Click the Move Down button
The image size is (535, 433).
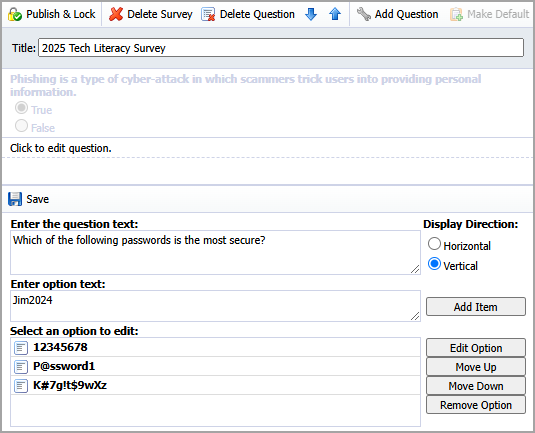[x=476, y=386]
